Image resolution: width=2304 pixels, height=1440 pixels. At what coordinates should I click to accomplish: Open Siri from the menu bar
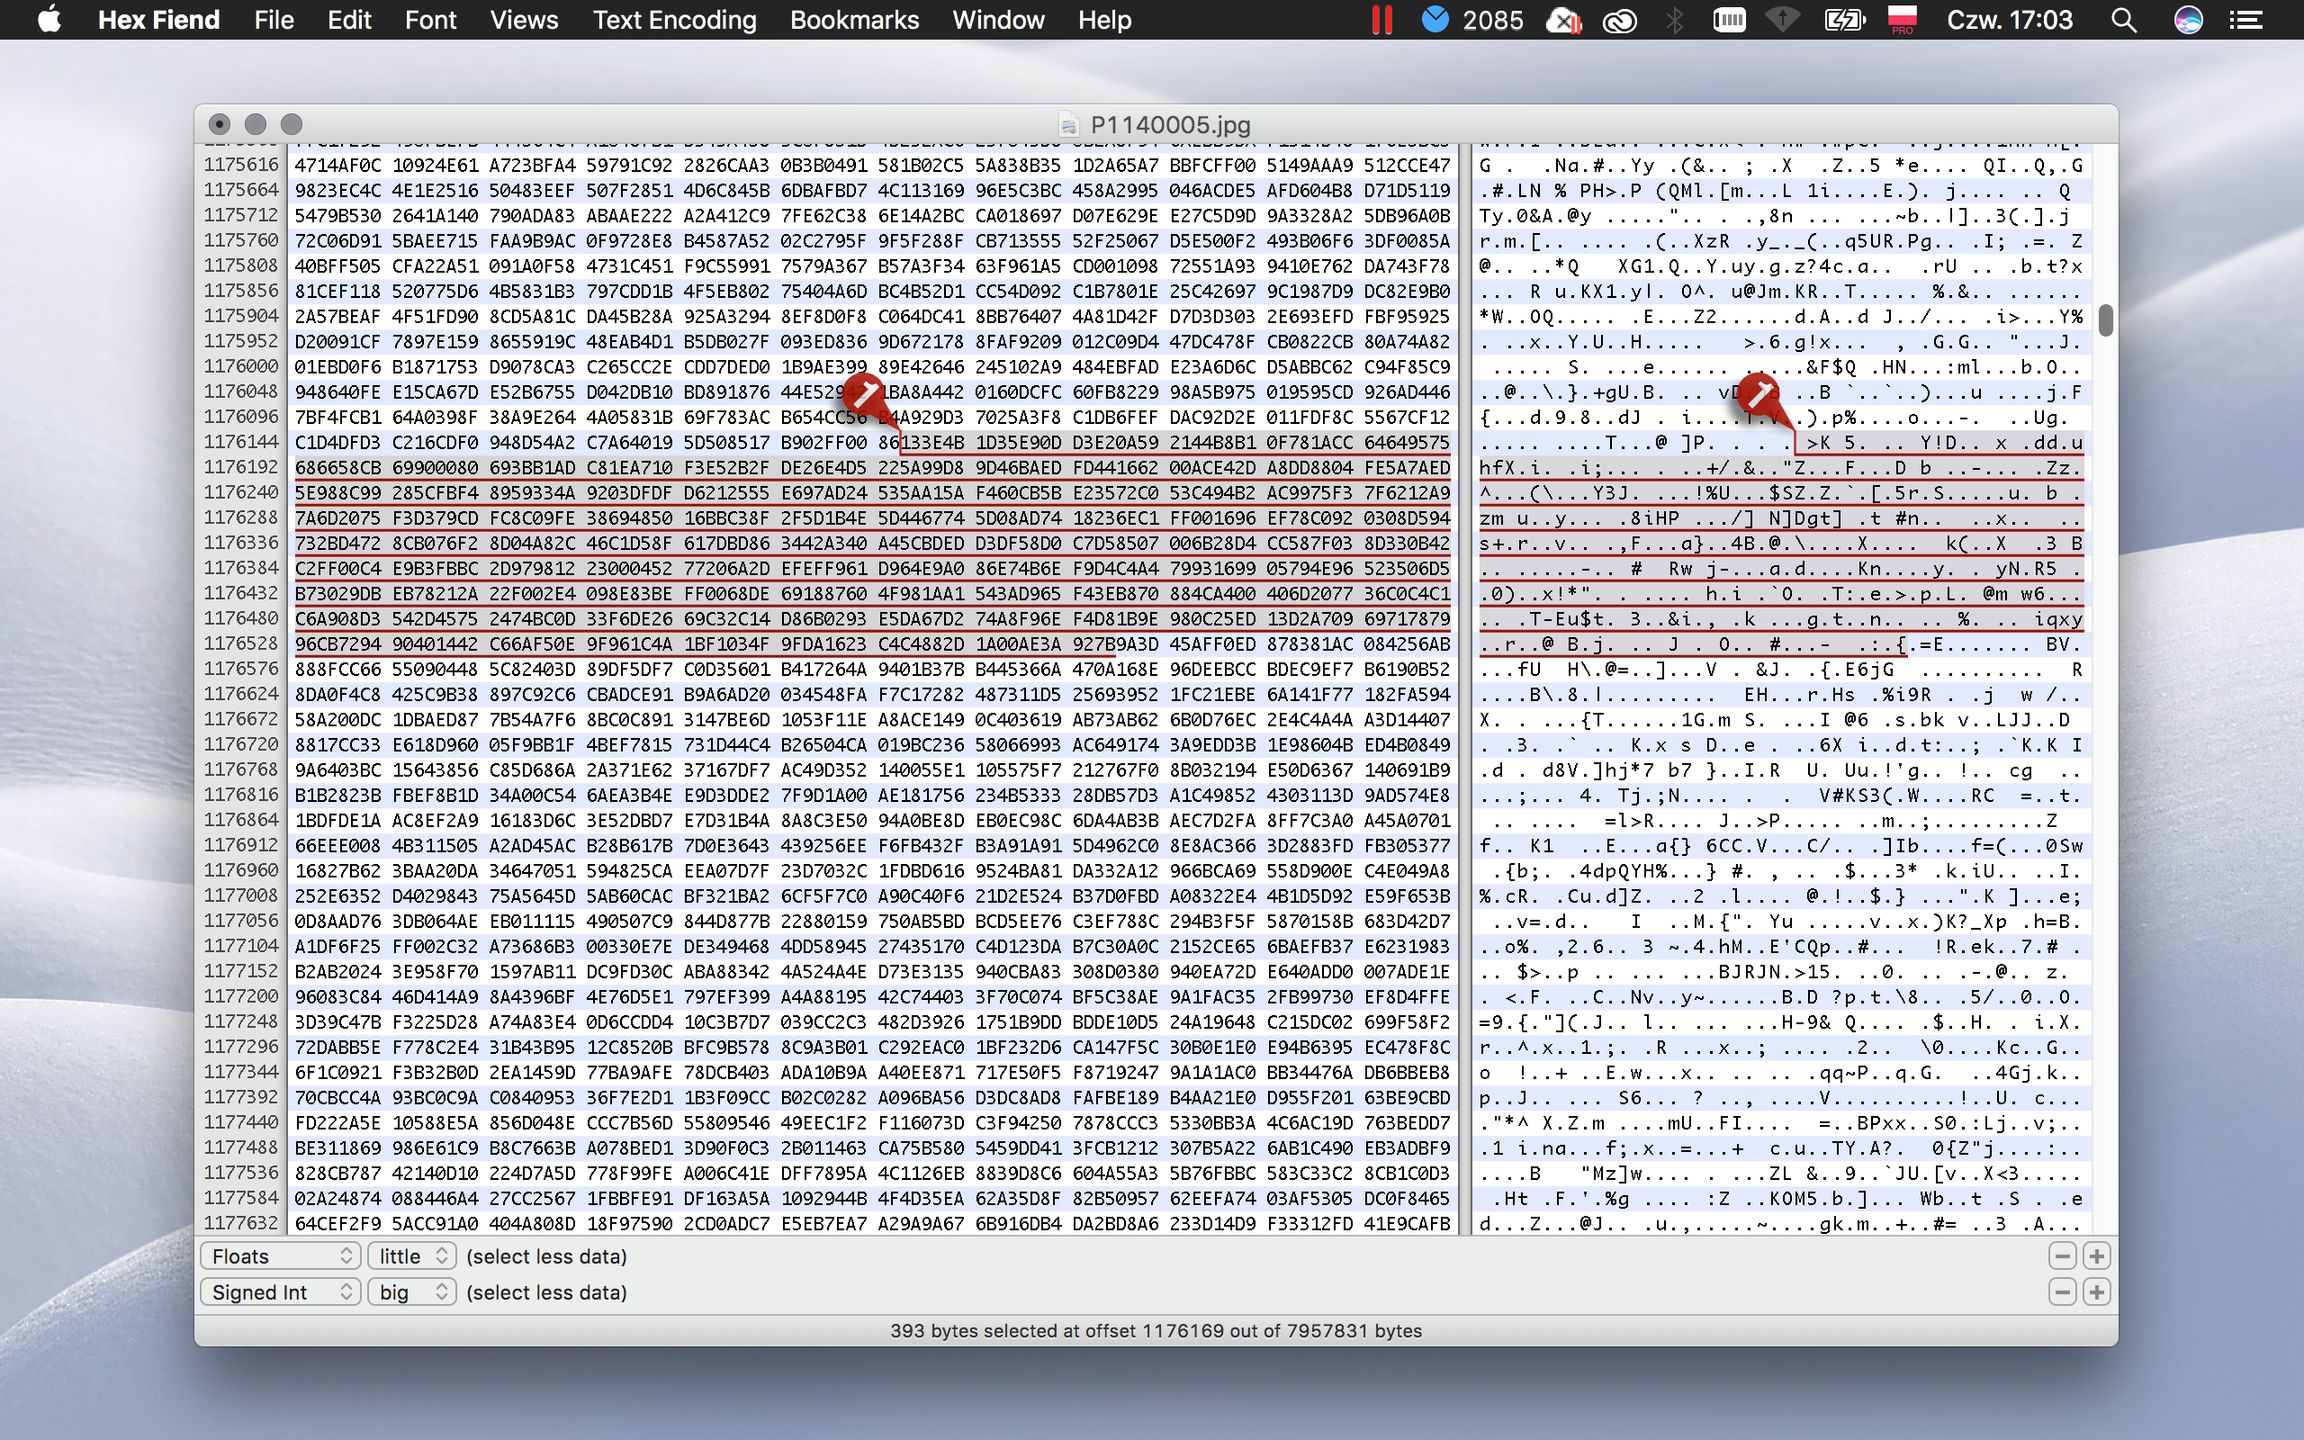tap(2188, 20)
